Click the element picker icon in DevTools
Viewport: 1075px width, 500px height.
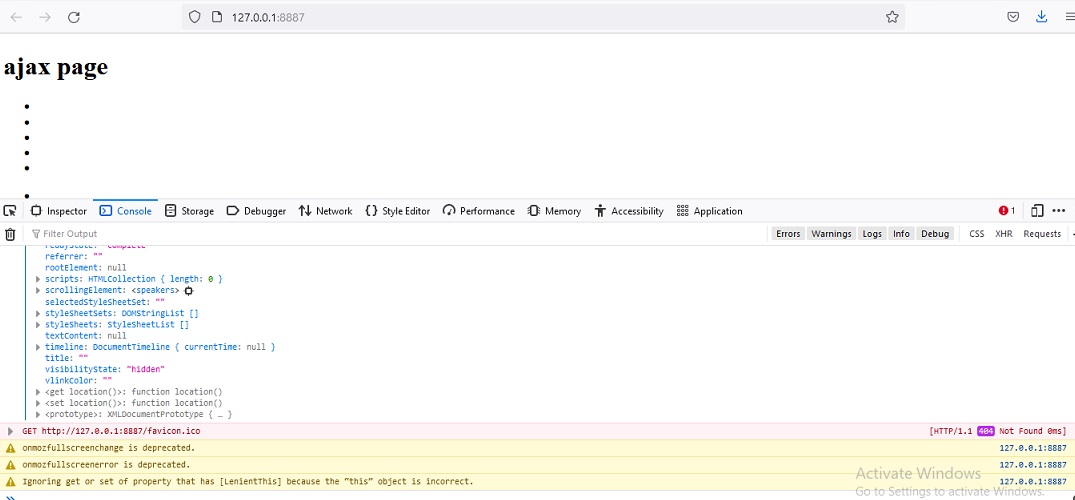tap(10, 211)
